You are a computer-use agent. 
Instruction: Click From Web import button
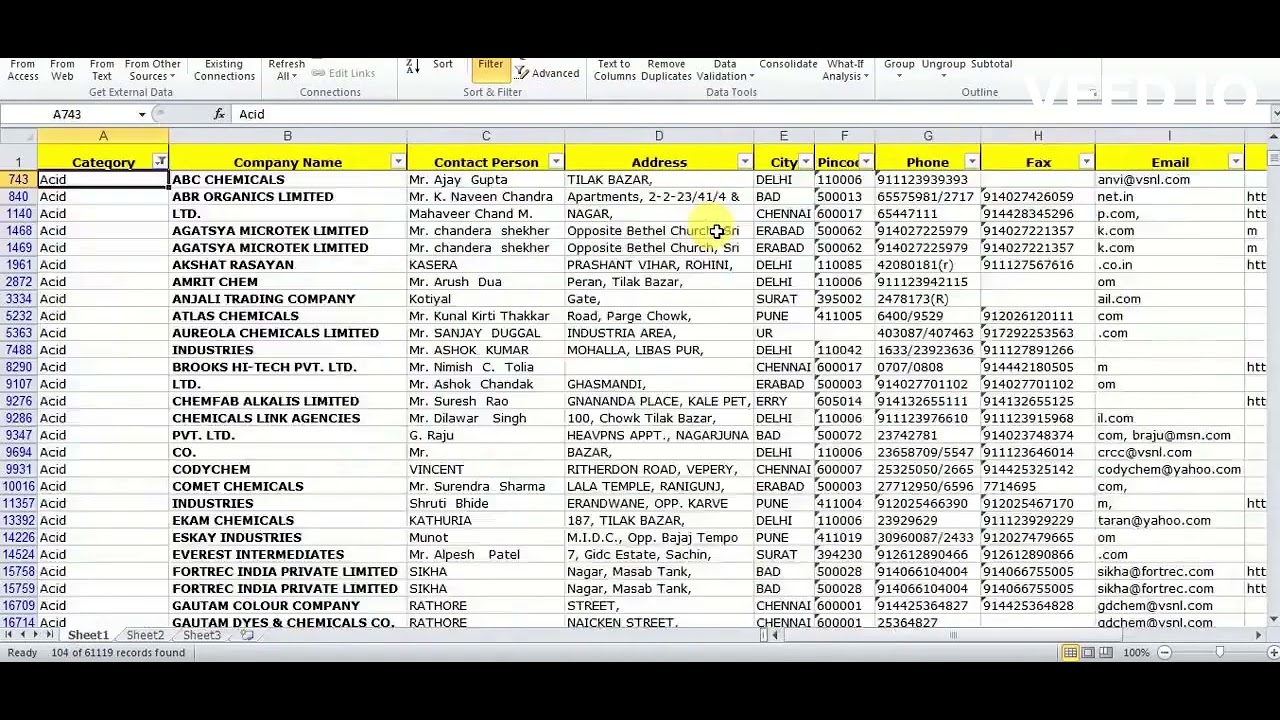(x=62, y=70)
